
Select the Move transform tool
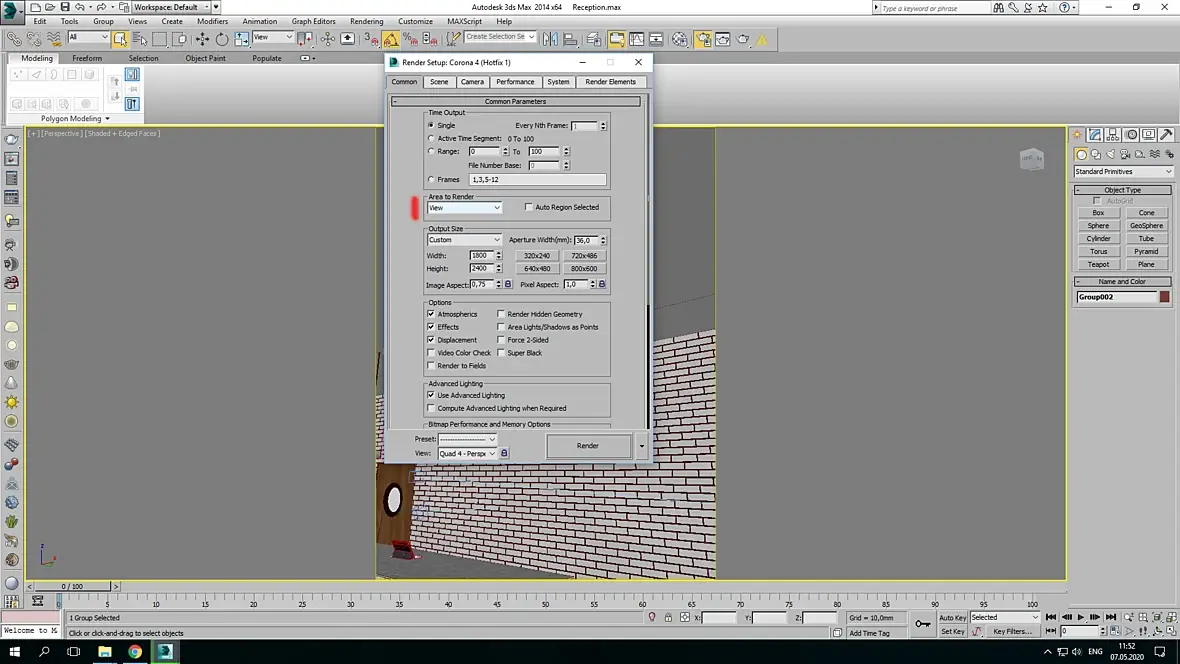pos(202,39)
